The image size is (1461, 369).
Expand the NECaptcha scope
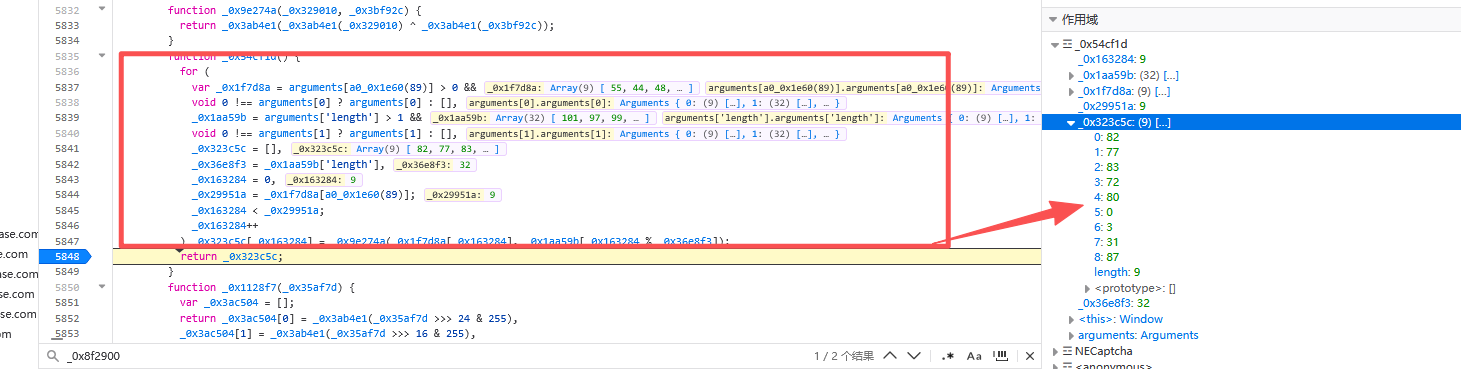coord(1055,351)
